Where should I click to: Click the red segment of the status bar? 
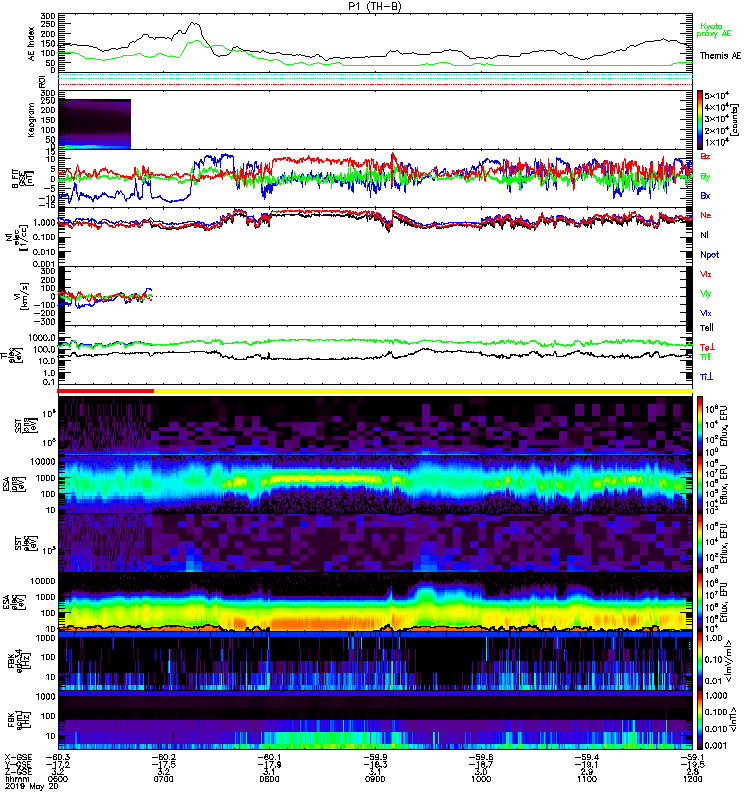pyautogui.click(x=106, y=391)
